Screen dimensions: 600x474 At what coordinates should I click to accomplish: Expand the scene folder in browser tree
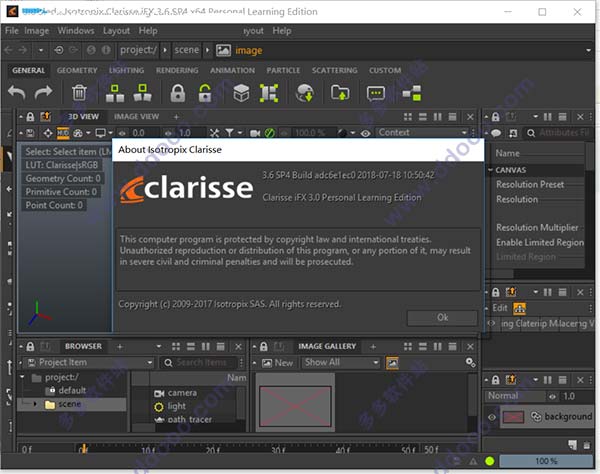[36, 405]
